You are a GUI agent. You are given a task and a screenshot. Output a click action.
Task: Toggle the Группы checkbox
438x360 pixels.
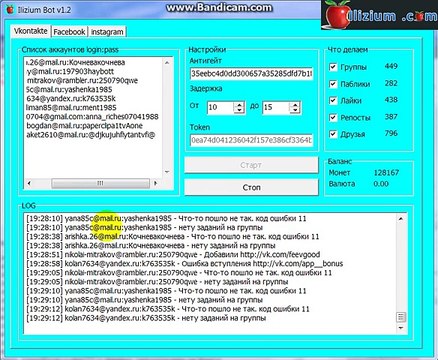tap(333, 67)
